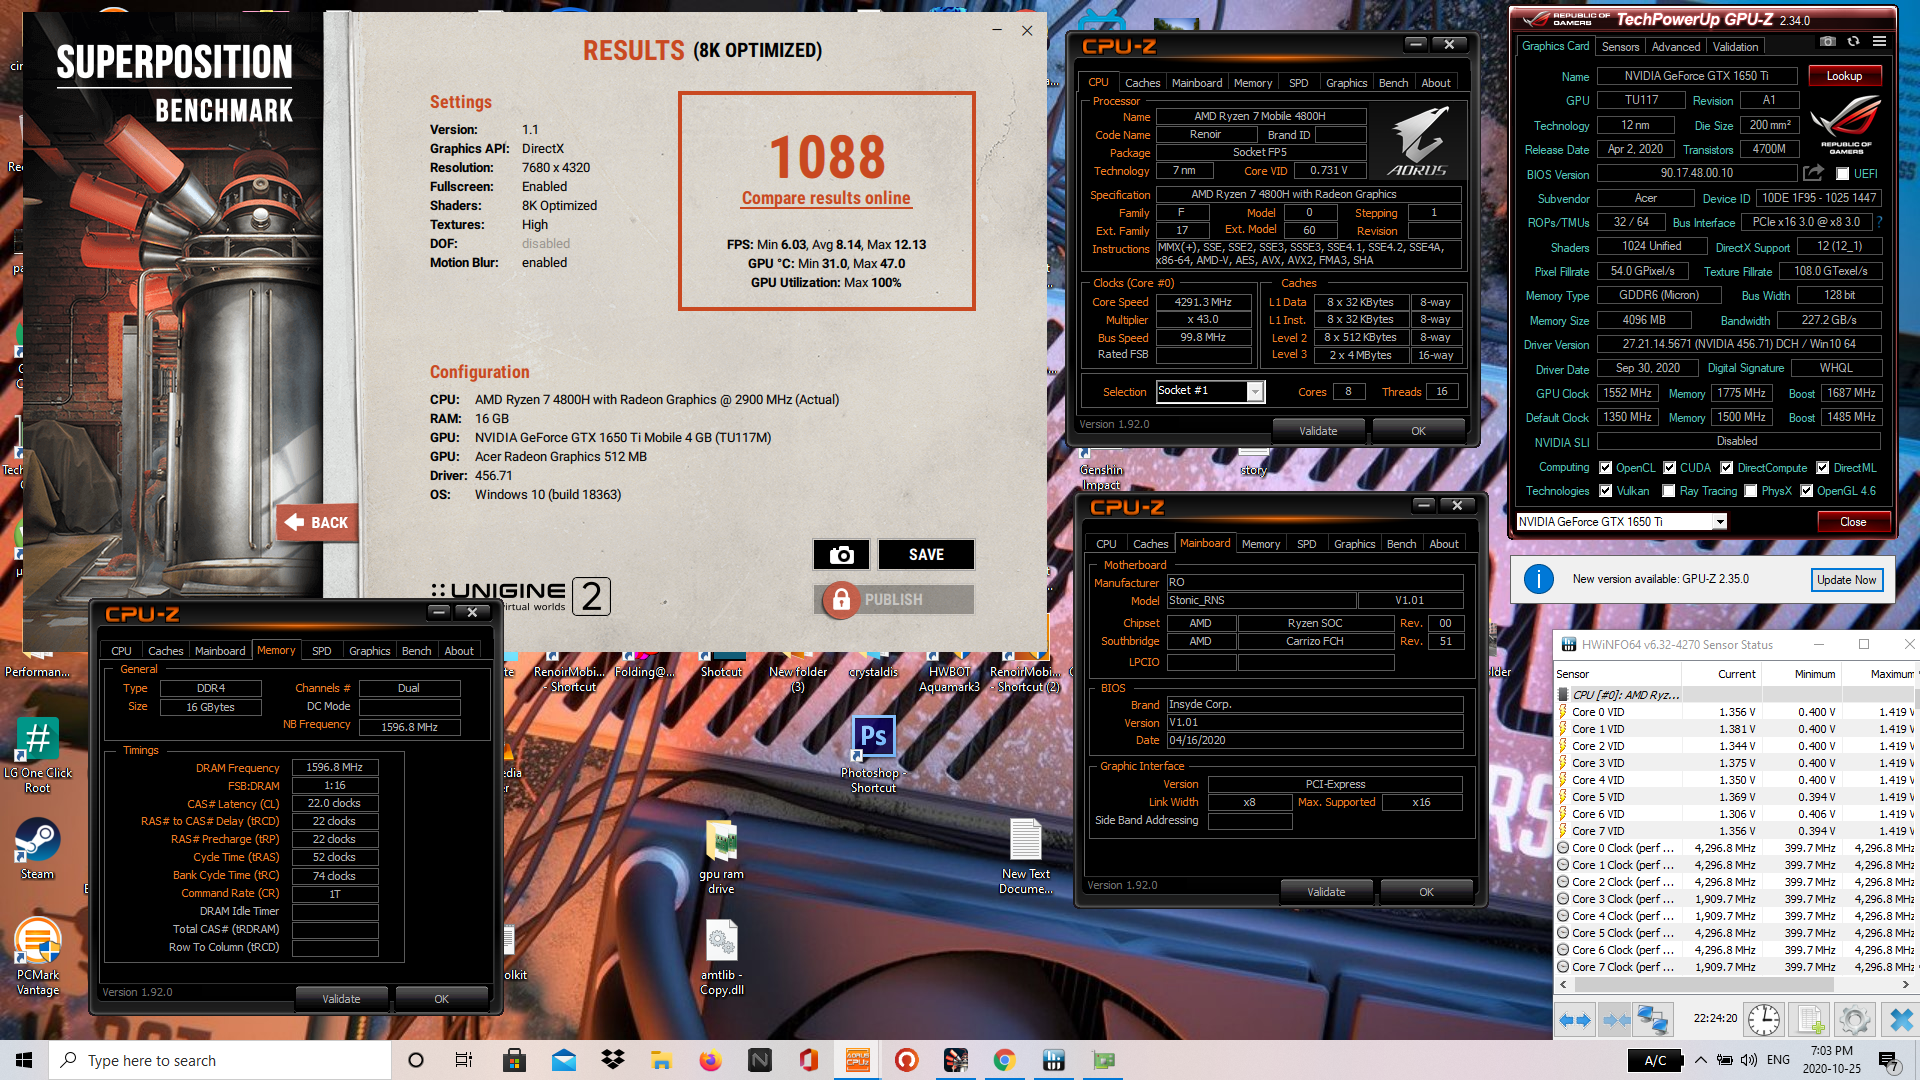This screenshot has width=1920, height=1080.
Task: Click the Chrome icon in the taskbar
Action: (x=1004, y=1060)
